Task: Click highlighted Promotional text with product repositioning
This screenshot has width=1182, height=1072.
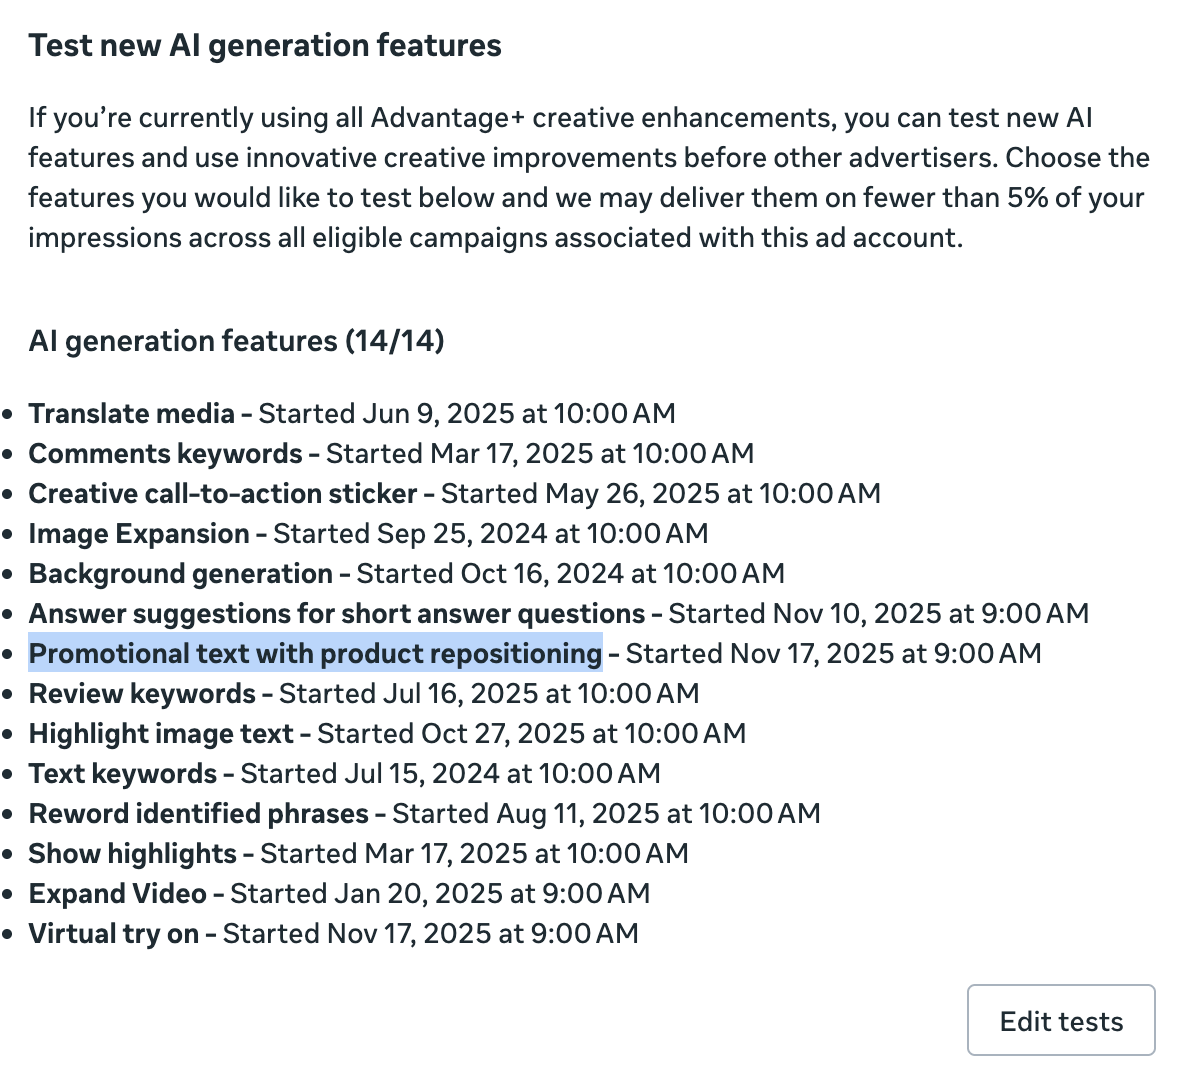Action: coord(315,654)
